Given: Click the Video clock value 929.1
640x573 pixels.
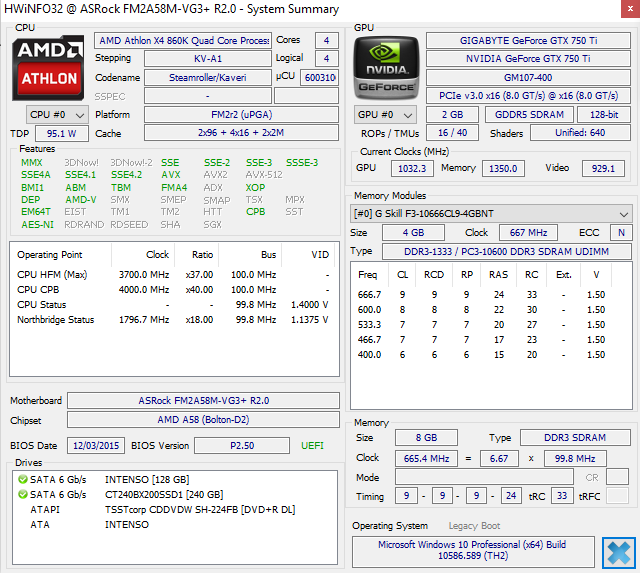Looking at the screenshot, I should click(603, 168).
